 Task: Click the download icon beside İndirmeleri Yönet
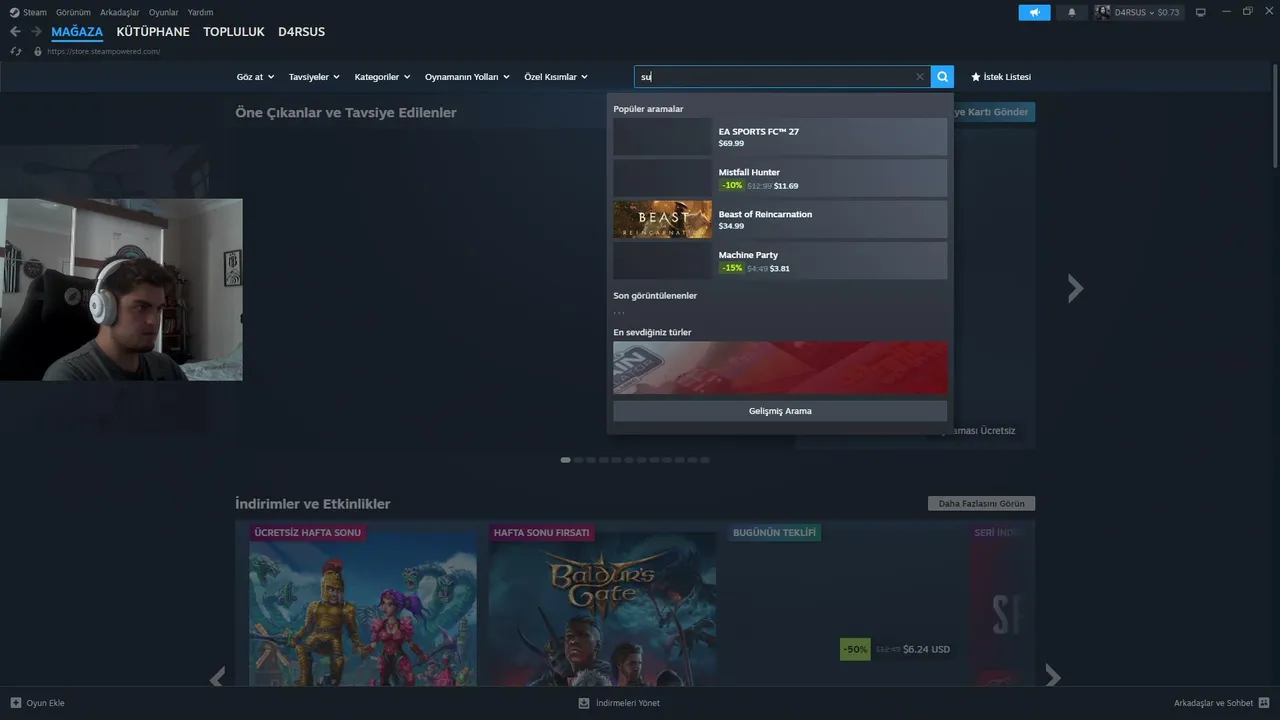pos(584,703)
